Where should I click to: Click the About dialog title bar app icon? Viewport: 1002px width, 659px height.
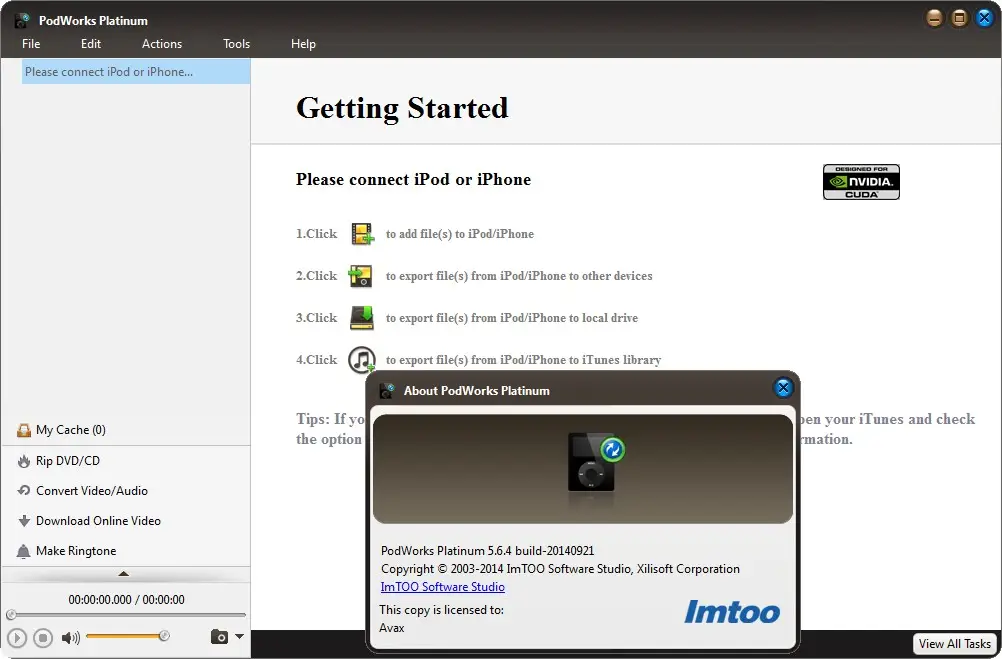coord(387,391)
